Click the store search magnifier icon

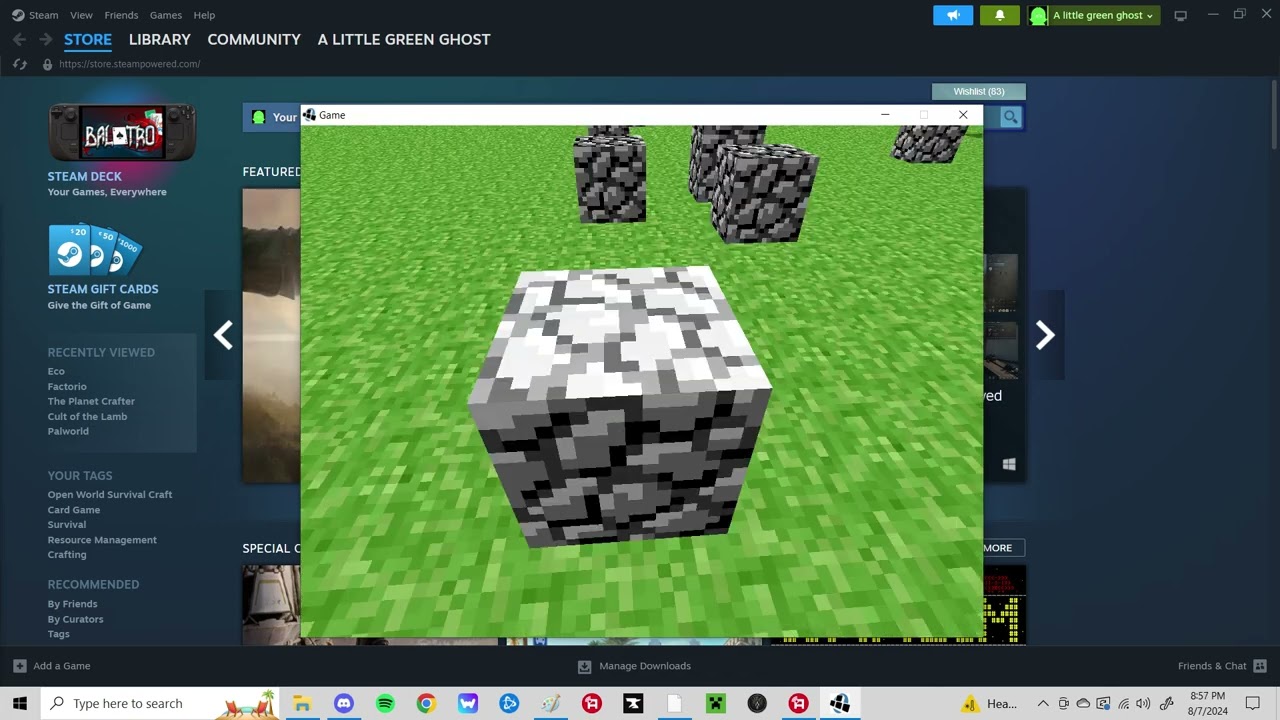[1011, 117]
